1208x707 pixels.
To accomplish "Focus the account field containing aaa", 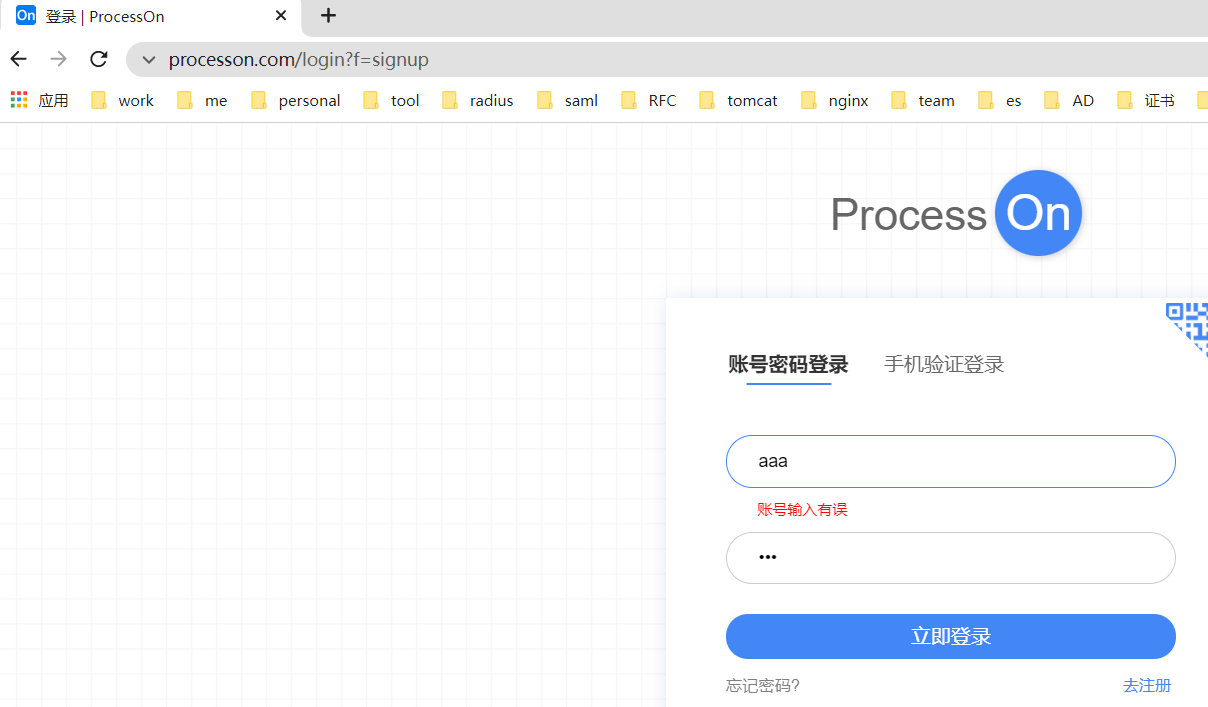I will [950, 461].
